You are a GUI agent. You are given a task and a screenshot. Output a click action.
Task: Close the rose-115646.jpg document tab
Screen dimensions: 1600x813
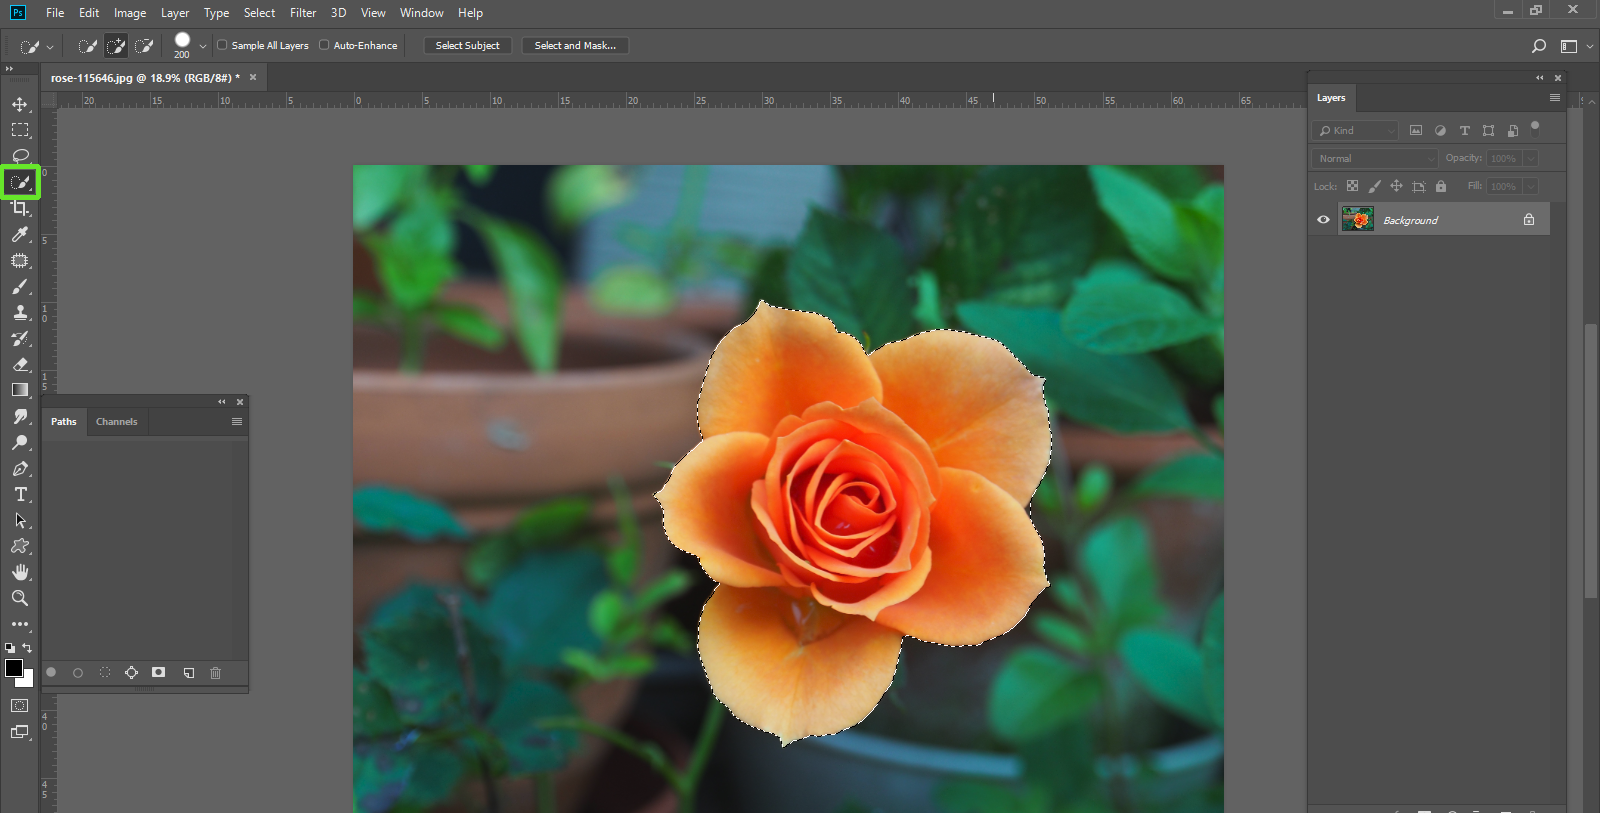tap(253, 77)
